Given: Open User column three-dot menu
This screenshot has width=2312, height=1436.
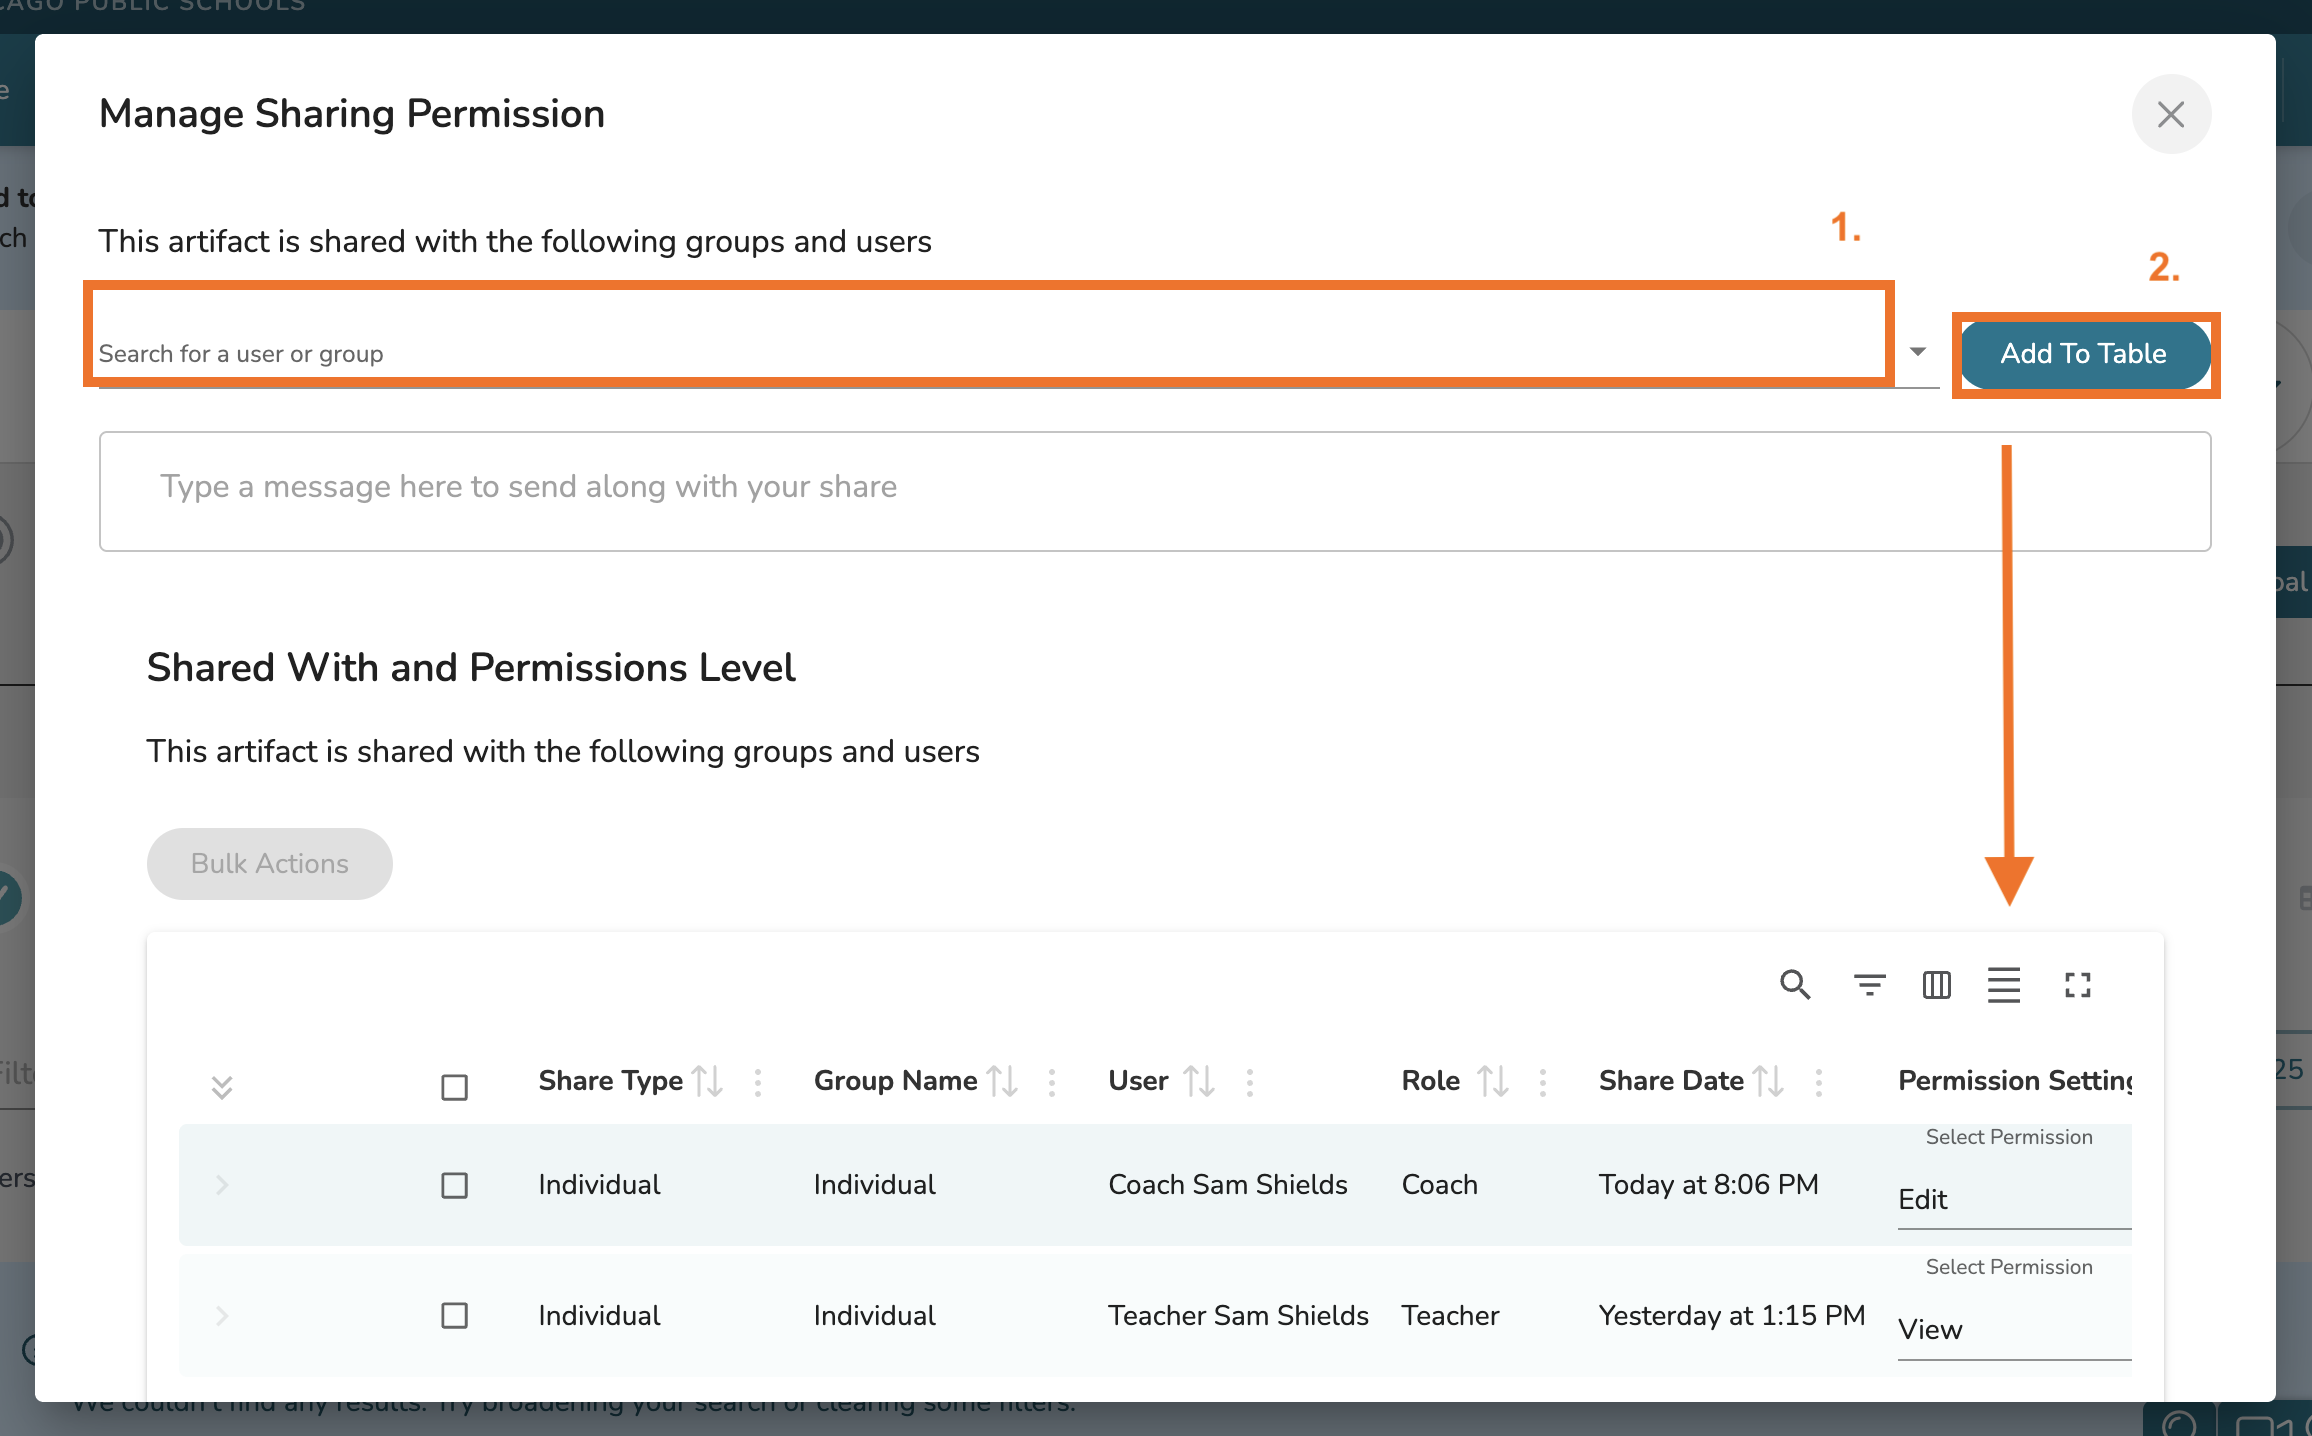Looking at the screenshot, I should [1250, 1081].
